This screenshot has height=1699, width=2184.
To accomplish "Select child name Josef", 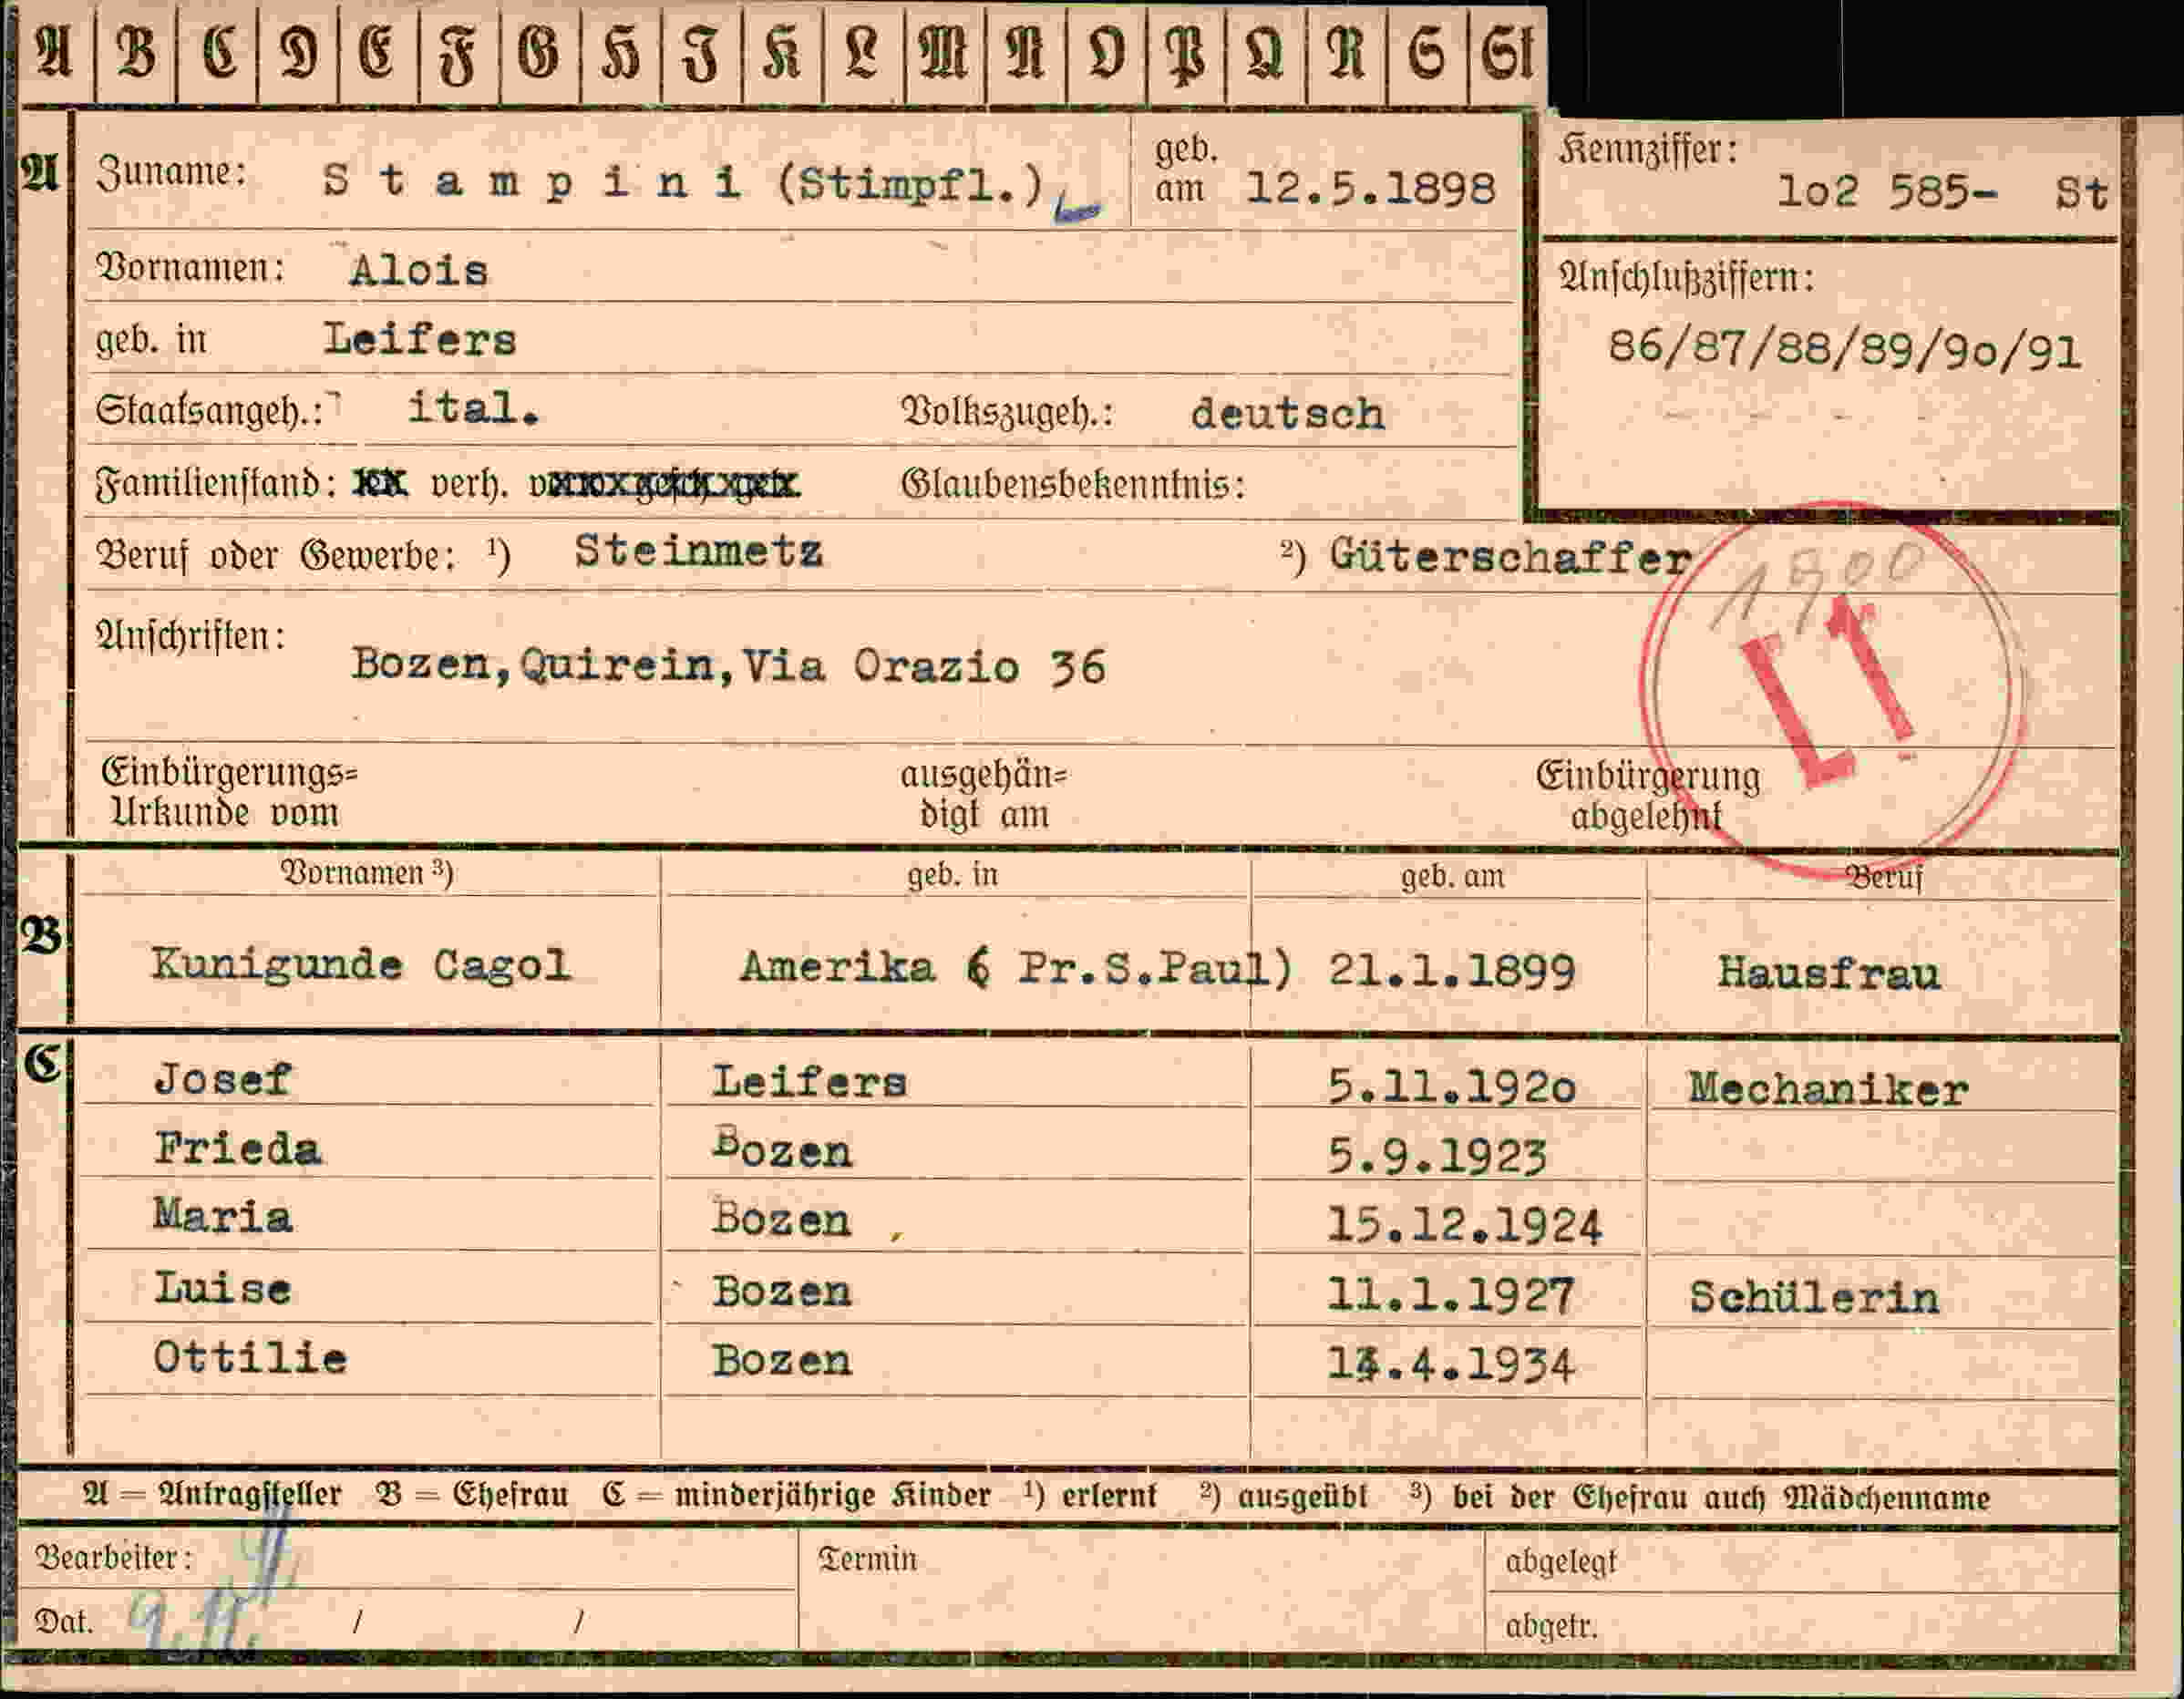I will [x=222, y=1079].
